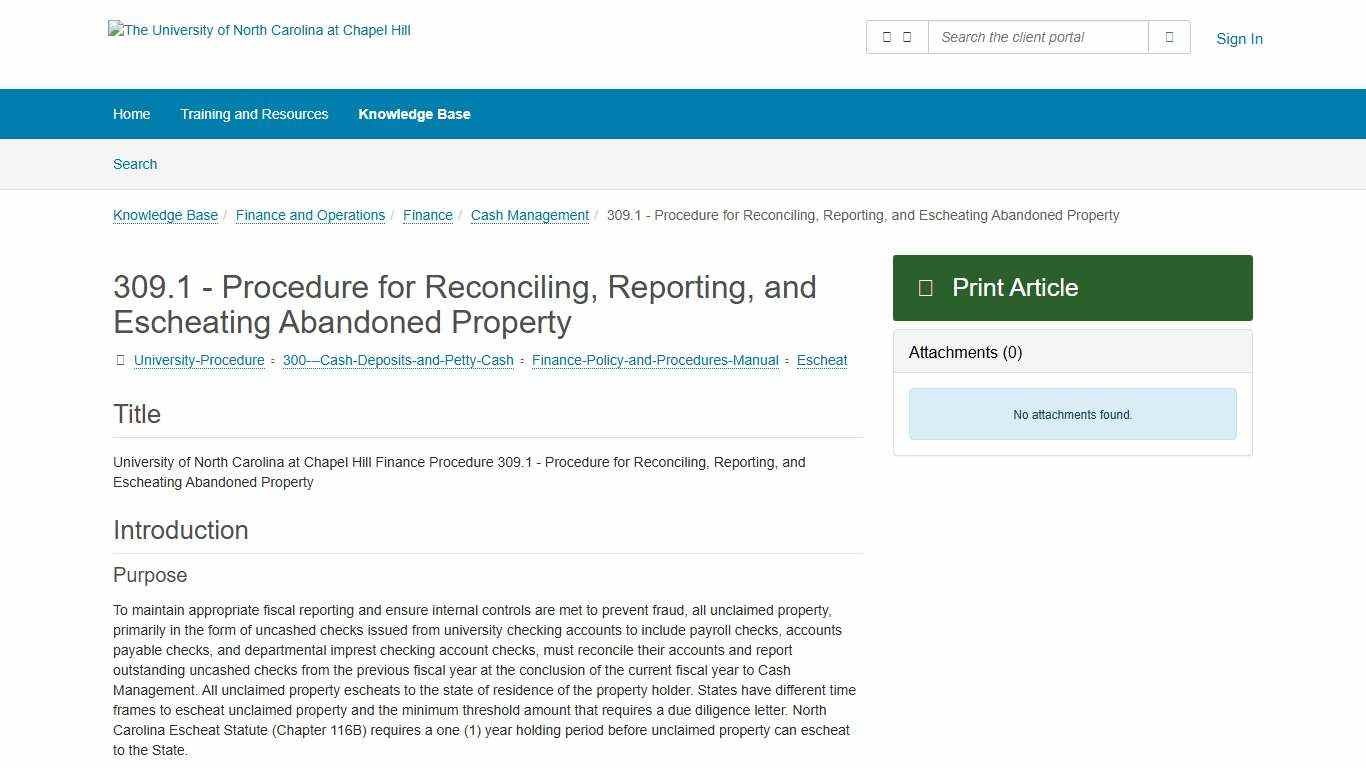
Task: Open the Knowledge Base breadcrumb dropdown
Action: (x=165, y=215)
